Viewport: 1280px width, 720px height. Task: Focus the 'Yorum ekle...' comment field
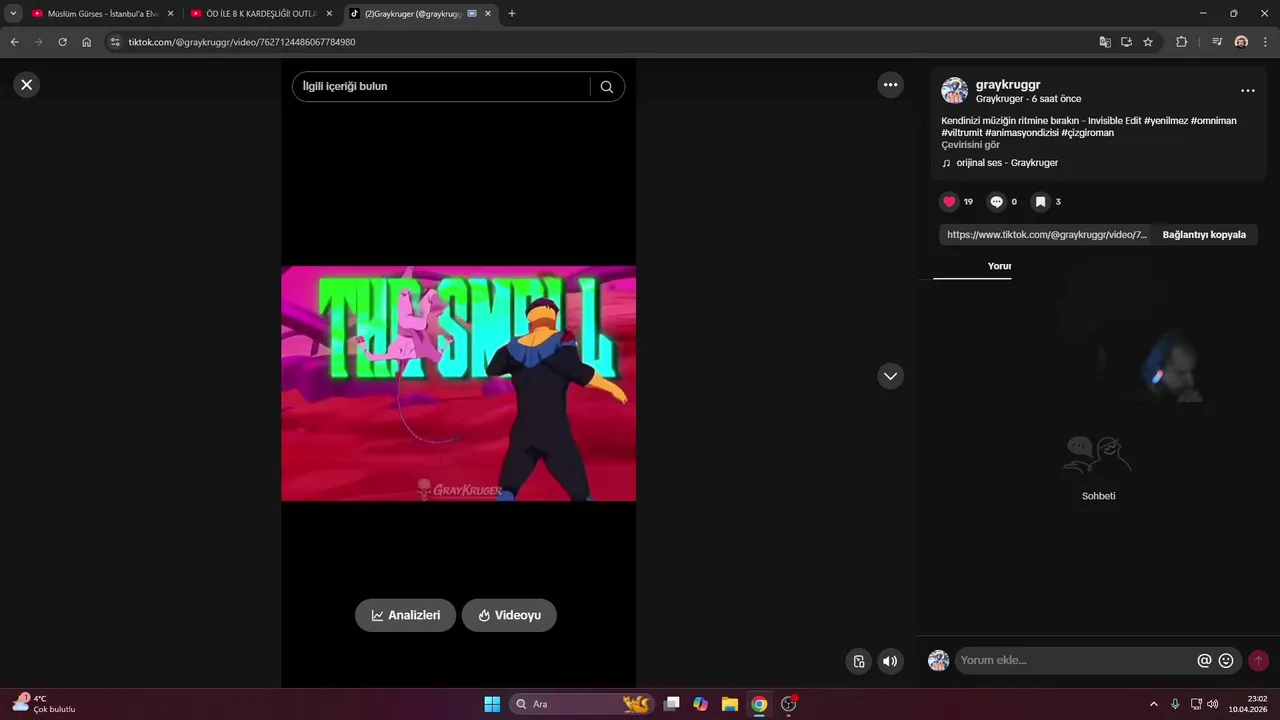(x=1075, y=661)
